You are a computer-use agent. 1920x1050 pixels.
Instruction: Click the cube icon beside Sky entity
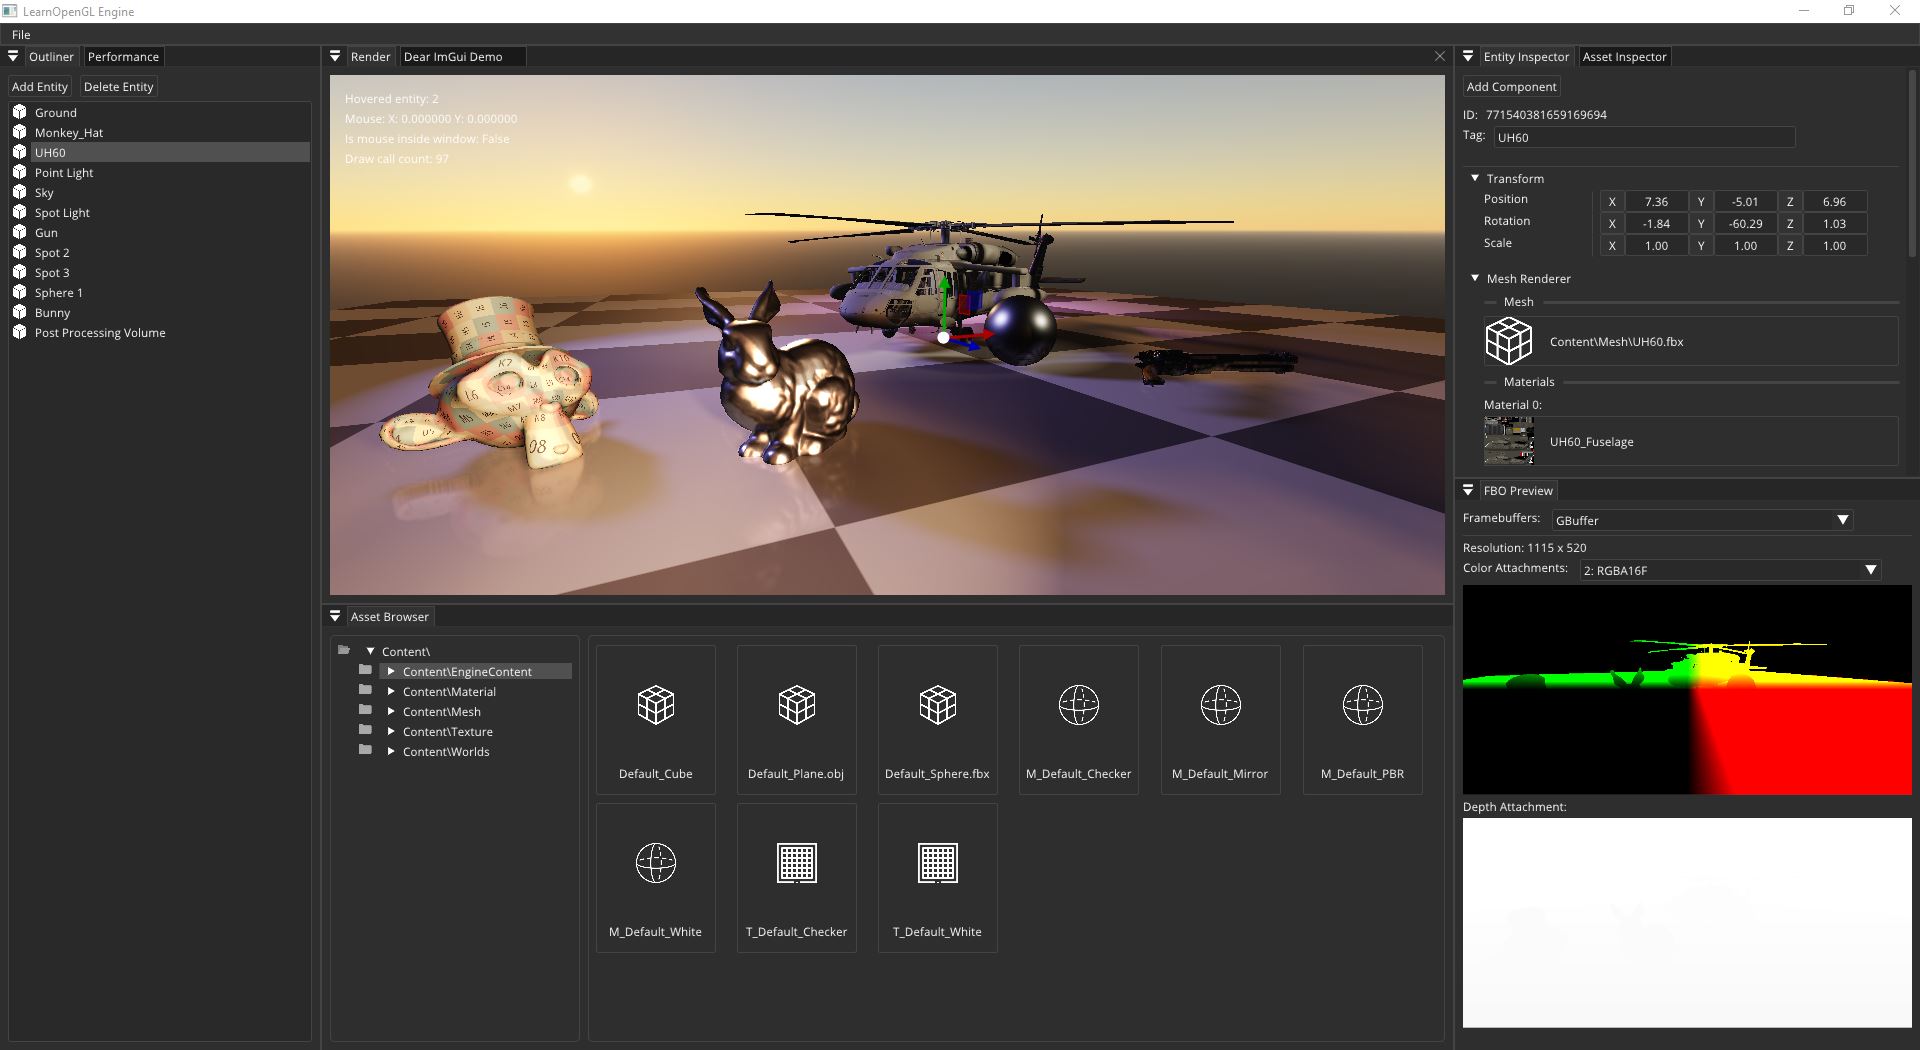[x=19, y=192]
